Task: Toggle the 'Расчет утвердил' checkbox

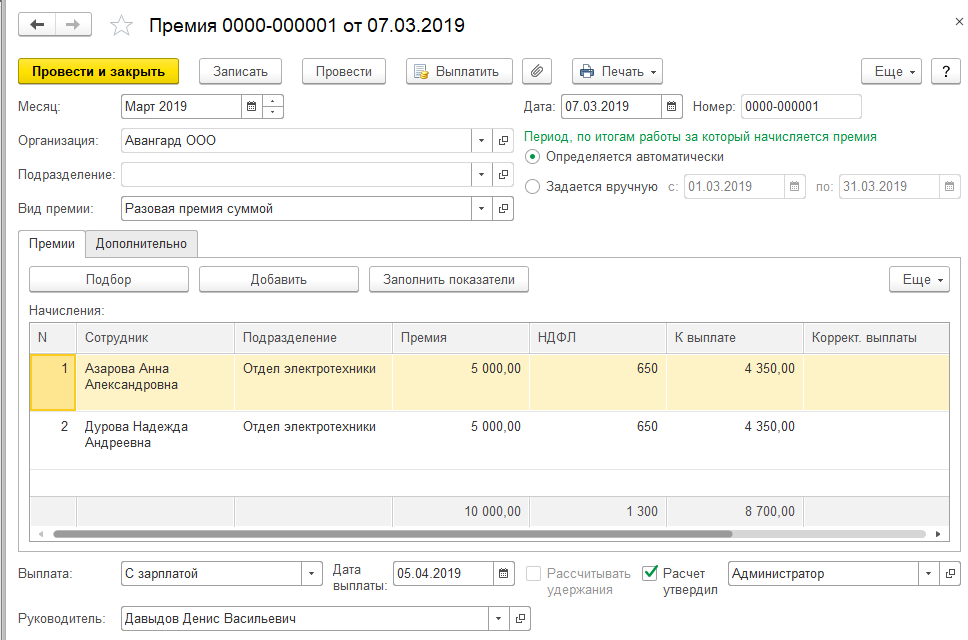Action: pyautogui.click(x=650, y=574)
